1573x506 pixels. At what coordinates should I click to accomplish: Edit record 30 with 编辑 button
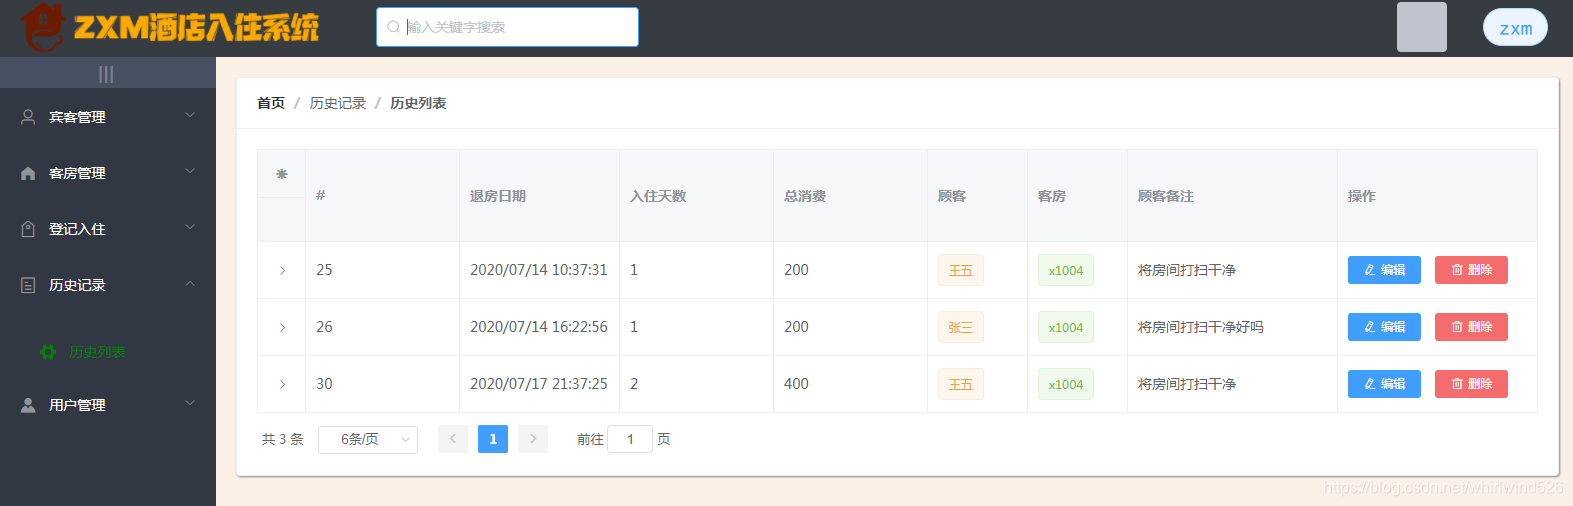1384,384
